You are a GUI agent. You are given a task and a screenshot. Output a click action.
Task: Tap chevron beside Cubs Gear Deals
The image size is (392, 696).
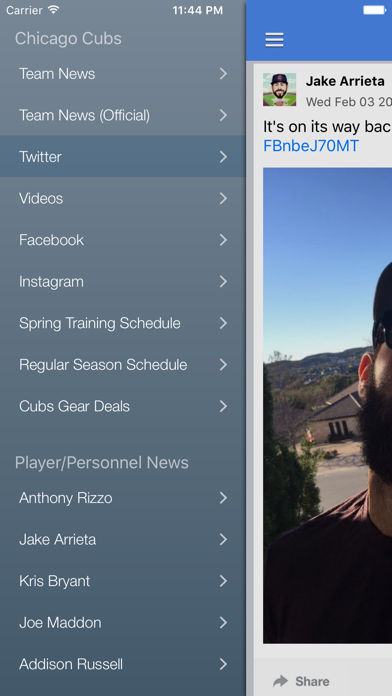coord(223,406)
